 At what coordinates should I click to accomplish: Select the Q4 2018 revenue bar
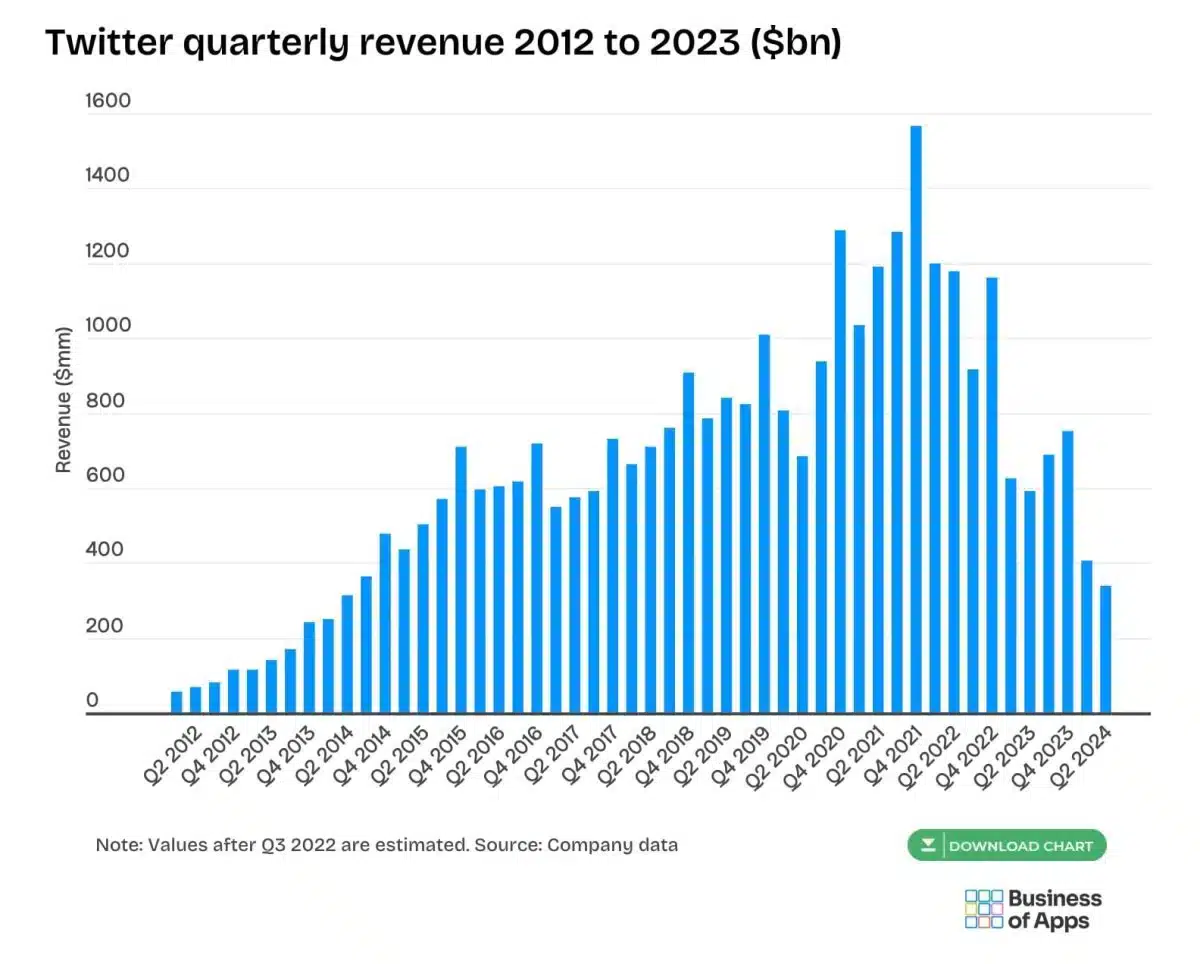click(x=688, y=543)
